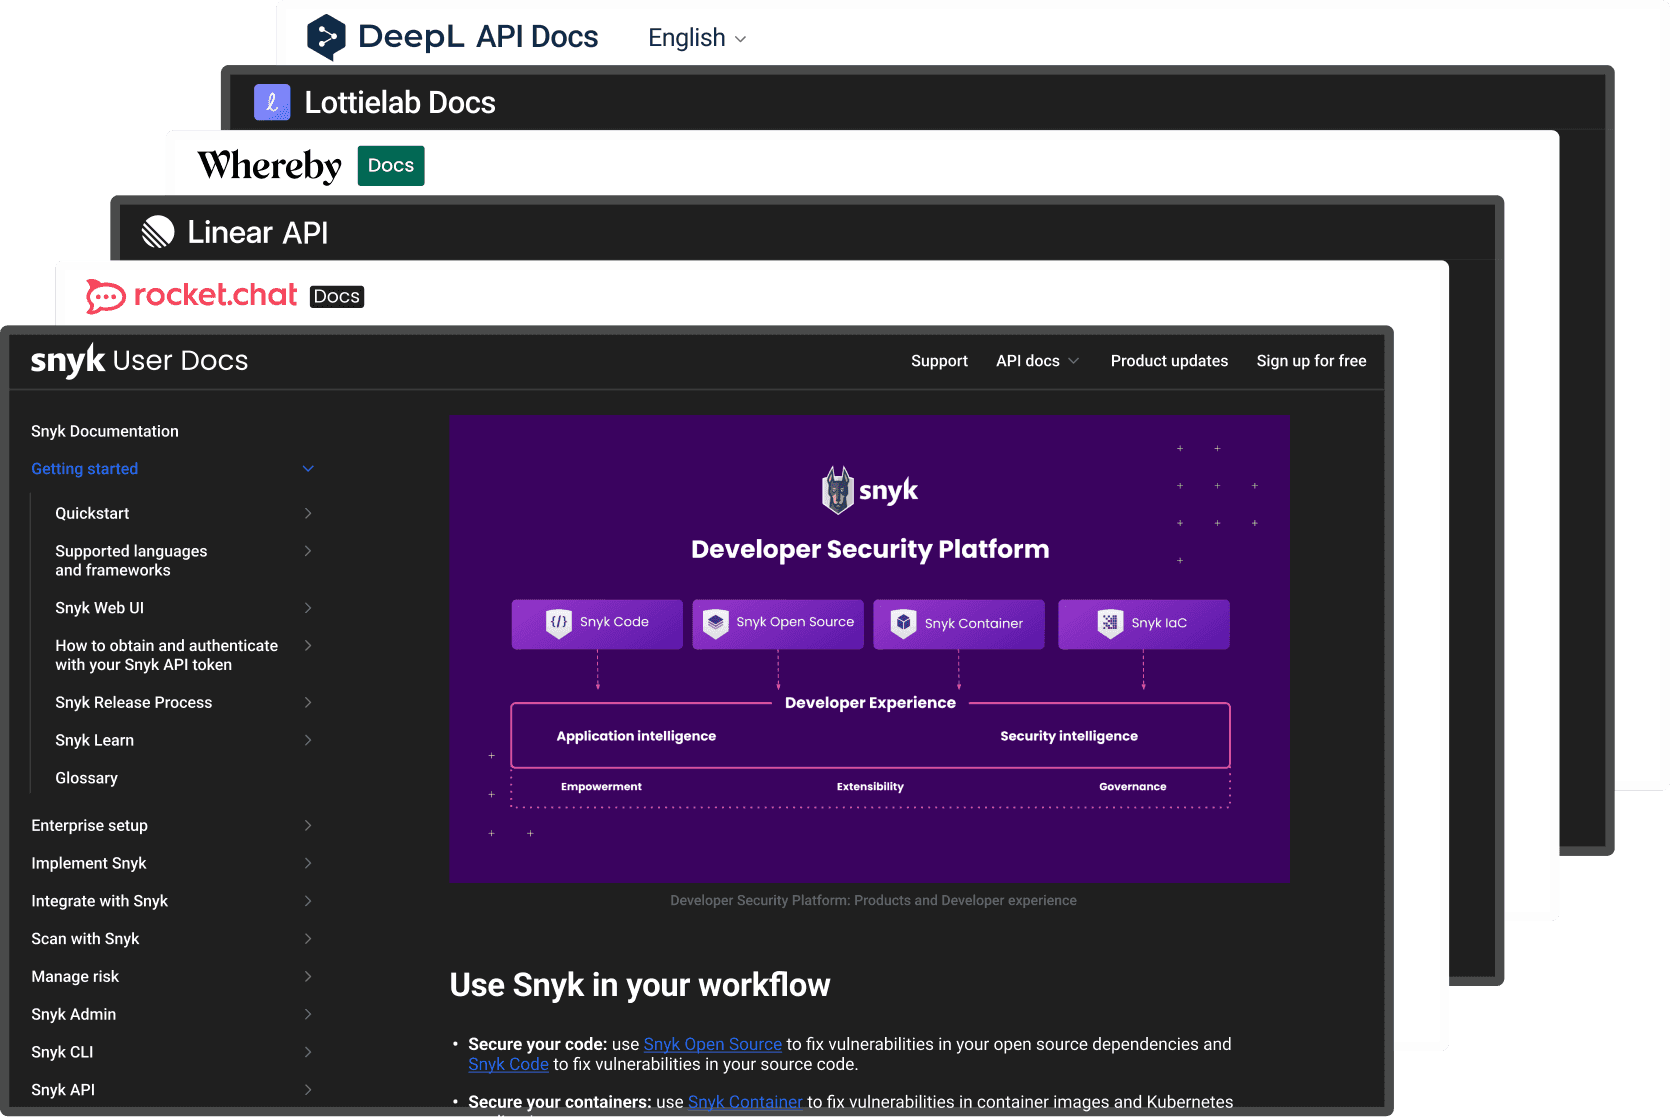Click the Snyk IaC product card label
The width and height of the screenshot is (1670, 1117).
1159,623
